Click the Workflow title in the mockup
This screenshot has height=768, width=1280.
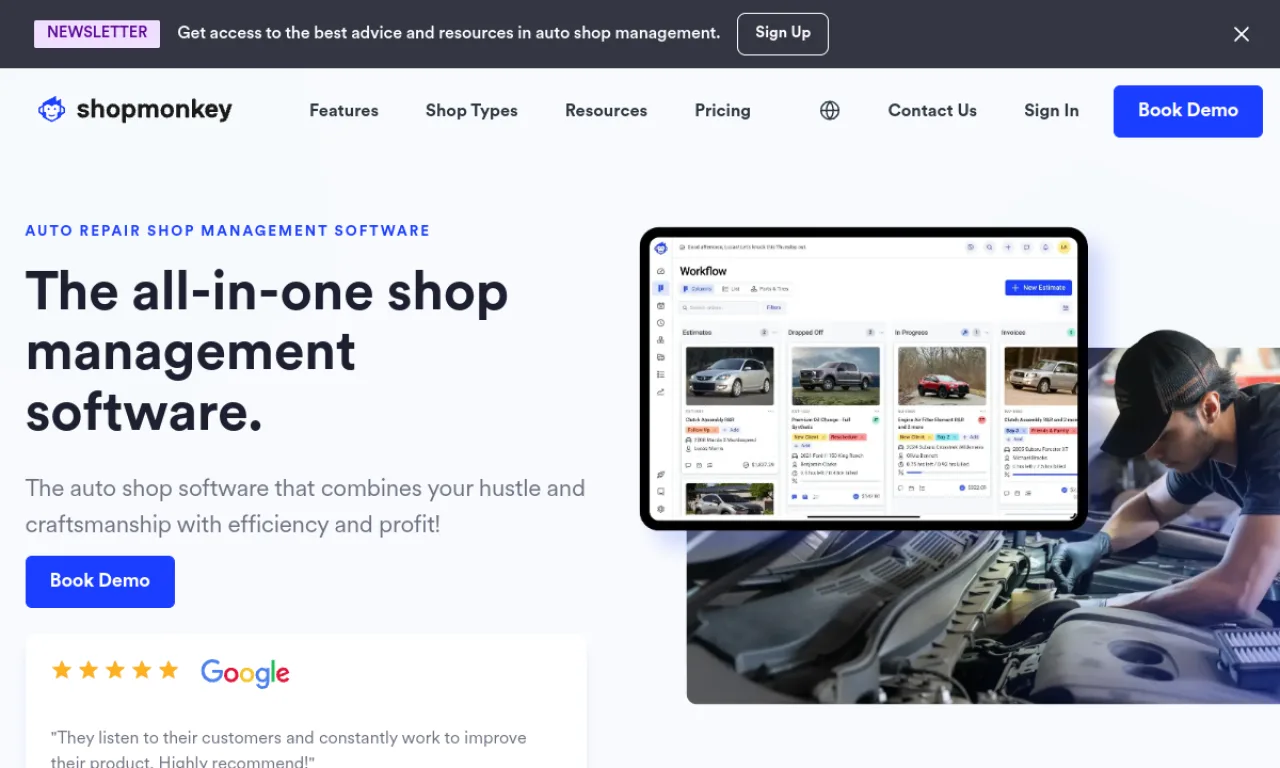703,271
